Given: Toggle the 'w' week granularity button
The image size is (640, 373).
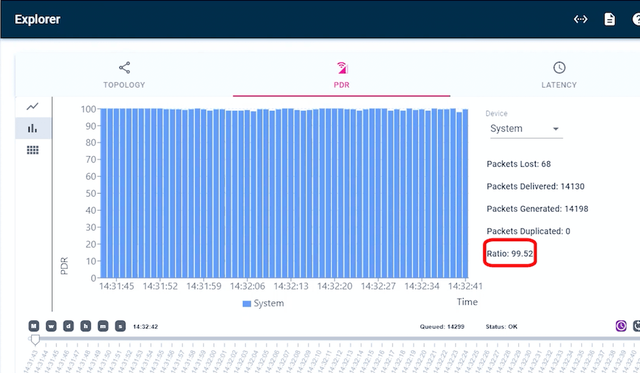Looking at the screenshot, I should click(51, 326).
